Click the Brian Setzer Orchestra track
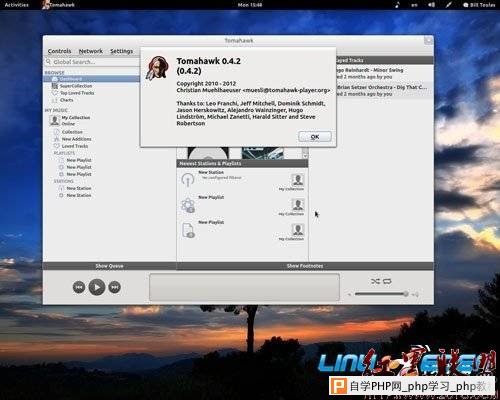The height and width of the screenshot is (400, 500). click(x=381, y=87)
